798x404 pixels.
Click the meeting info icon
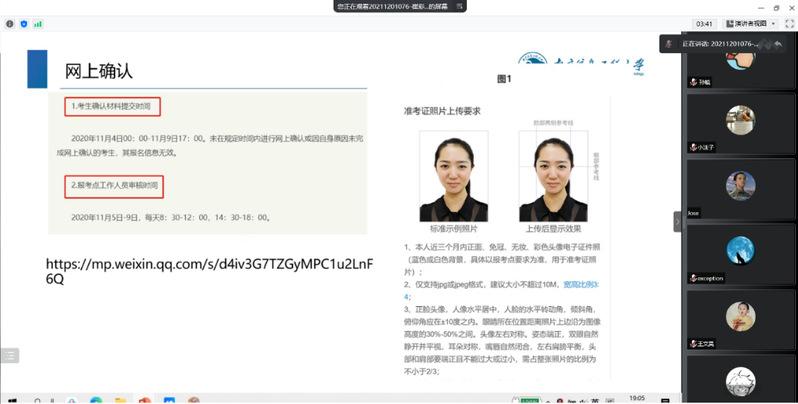tap(10, 23)
